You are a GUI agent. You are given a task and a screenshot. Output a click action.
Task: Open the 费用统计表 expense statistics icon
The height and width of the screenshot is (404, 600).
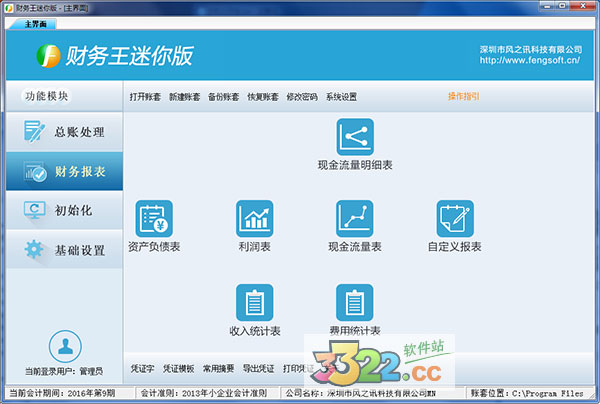point(355,302)
